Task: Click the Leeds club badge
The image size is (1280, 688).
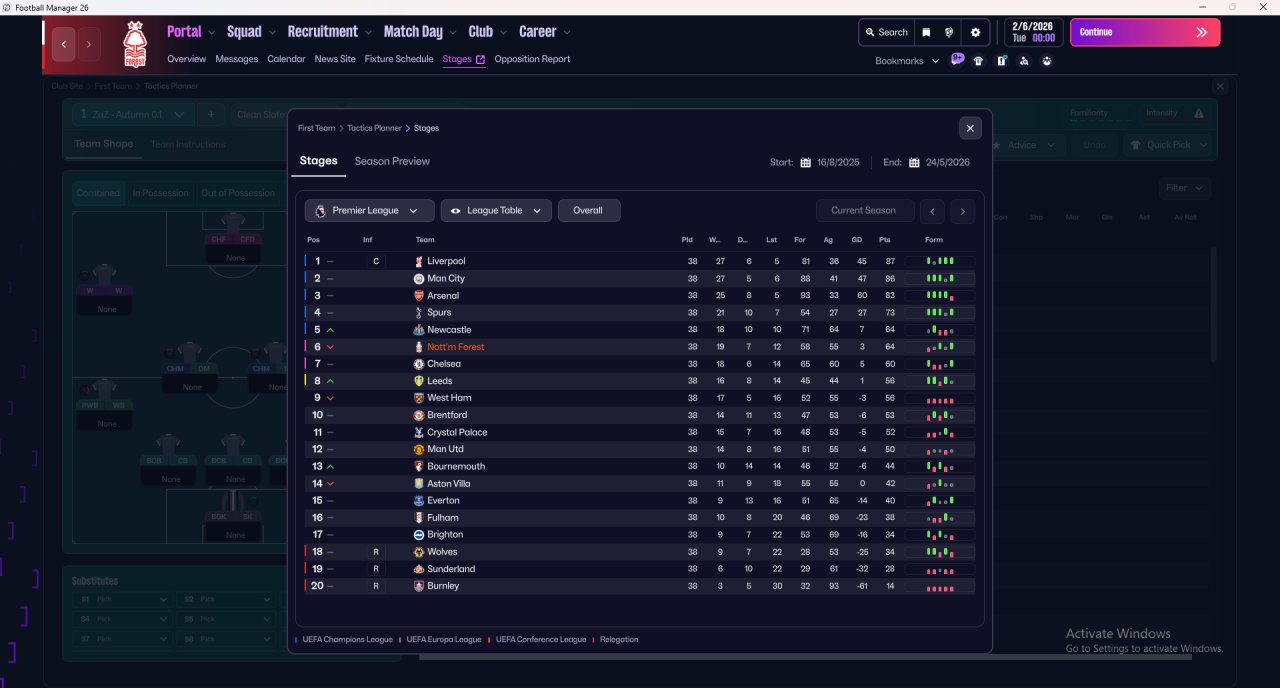Action: pos(419,381)
